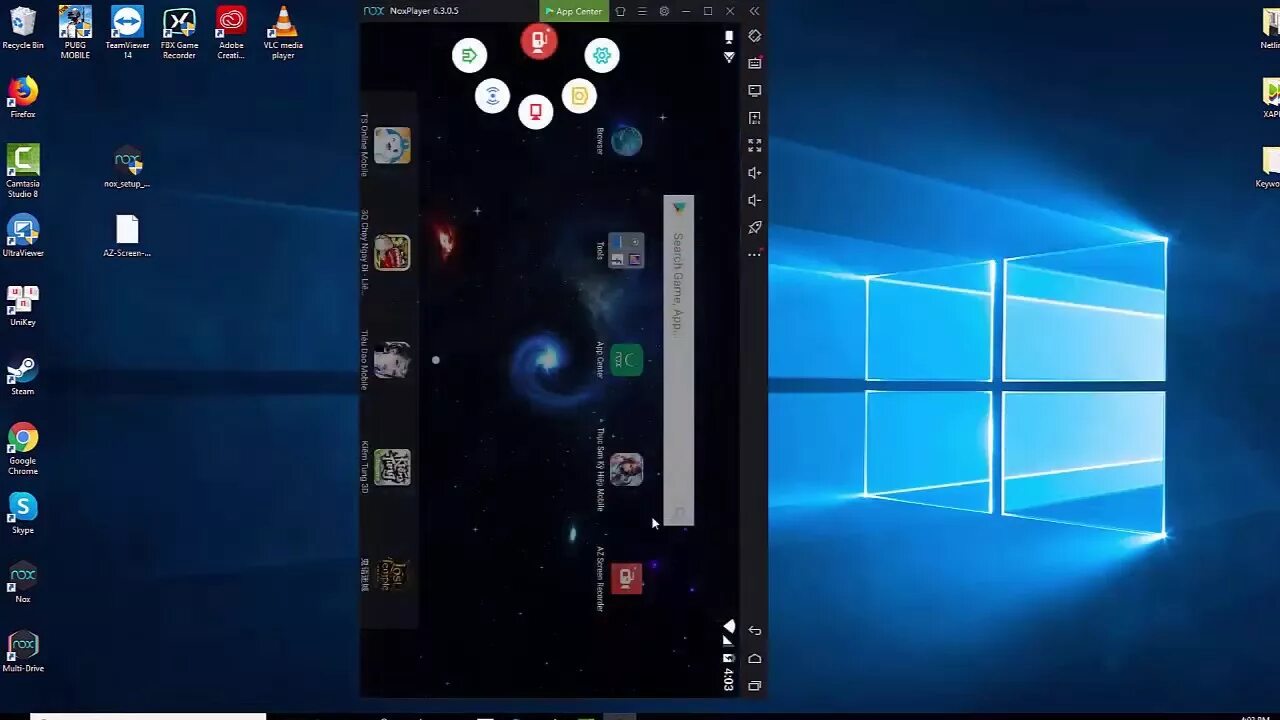1280x720 pixels.
Task: Increase volume in Nox sidebar
Action: click(x=755, y=172)
